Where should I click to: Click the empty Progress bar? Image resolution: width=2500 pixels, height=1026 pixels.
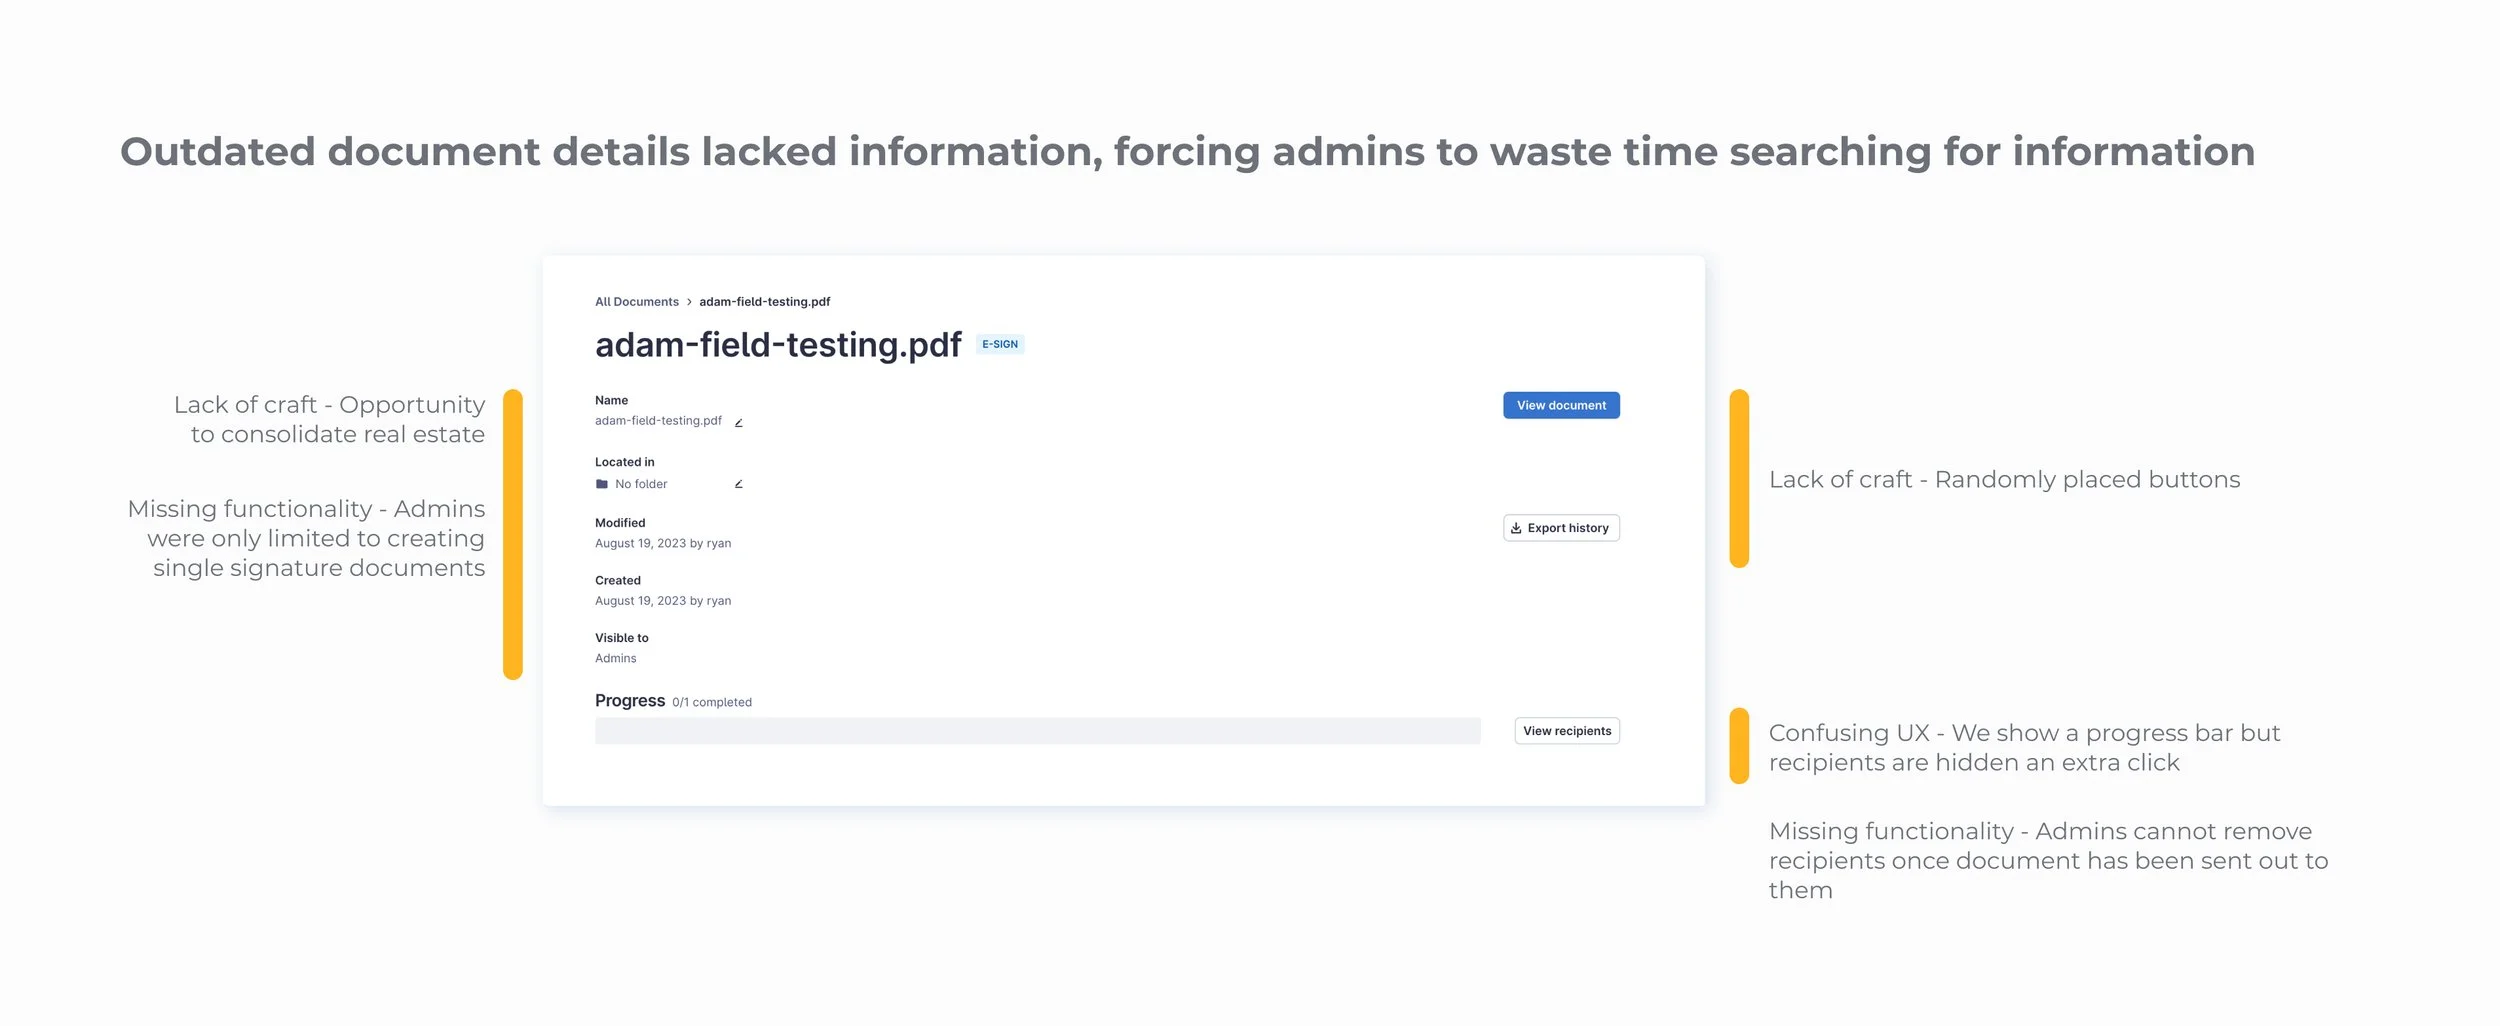point(1037,731)
